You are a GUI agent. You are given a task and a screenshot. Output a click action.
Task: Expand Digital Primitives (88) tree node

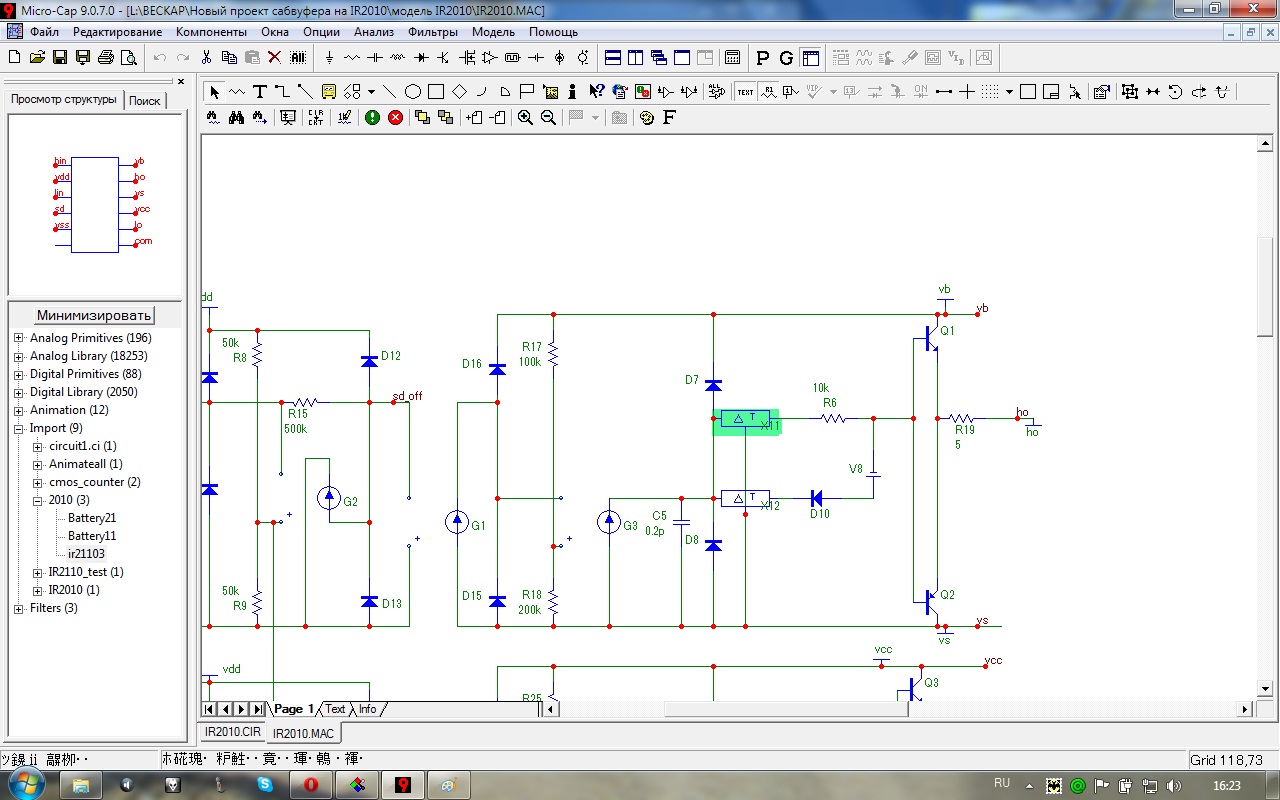pos(19,374)
